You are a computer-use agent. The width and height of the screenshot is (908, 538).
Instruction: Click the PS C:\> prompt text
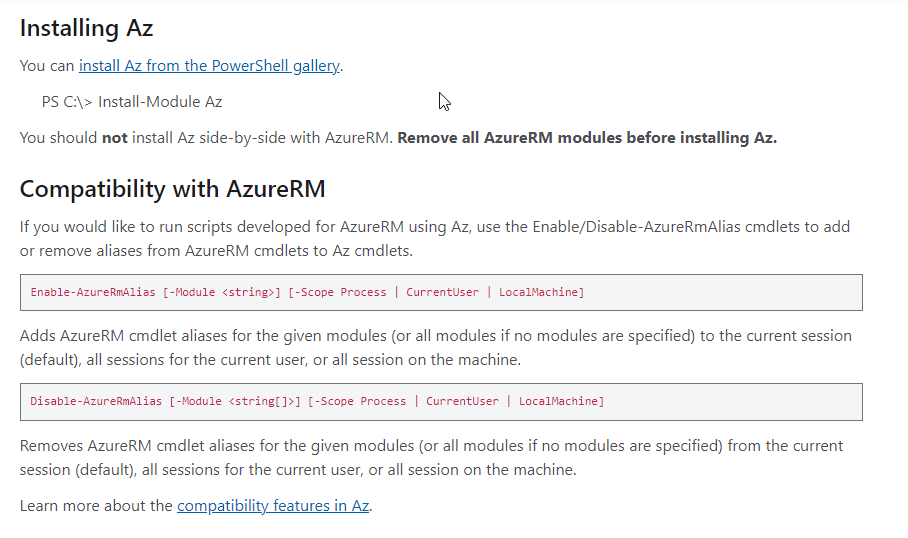[x=67, y=102]
